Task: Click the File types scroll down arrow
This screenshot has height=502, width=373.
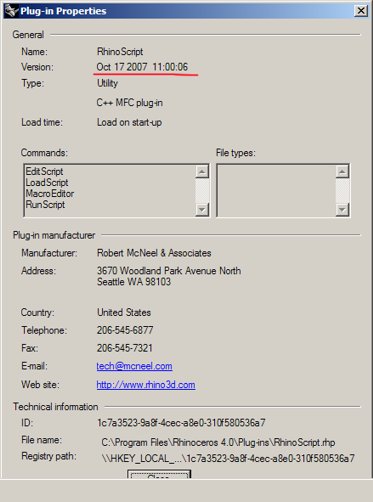Action: pyautogui.click(x=342, y=210)
